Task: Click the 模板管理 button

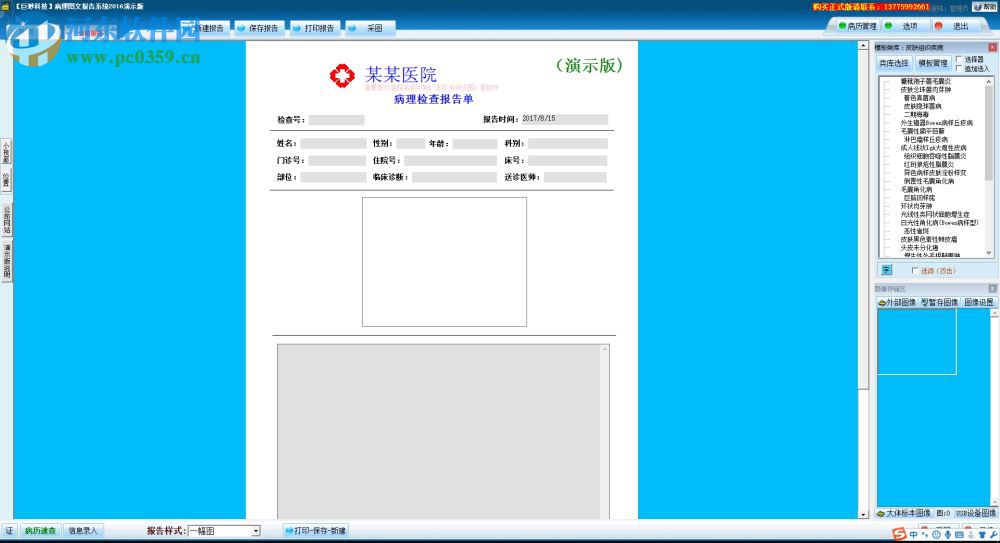Action: click(932, 63)
